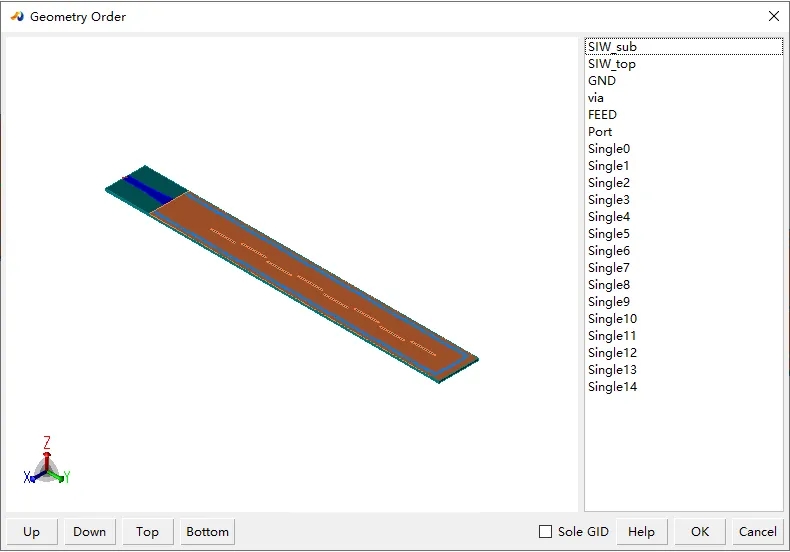Select Single0 in the list
This screenshot has height=552, width=790.
pos(684,149)
